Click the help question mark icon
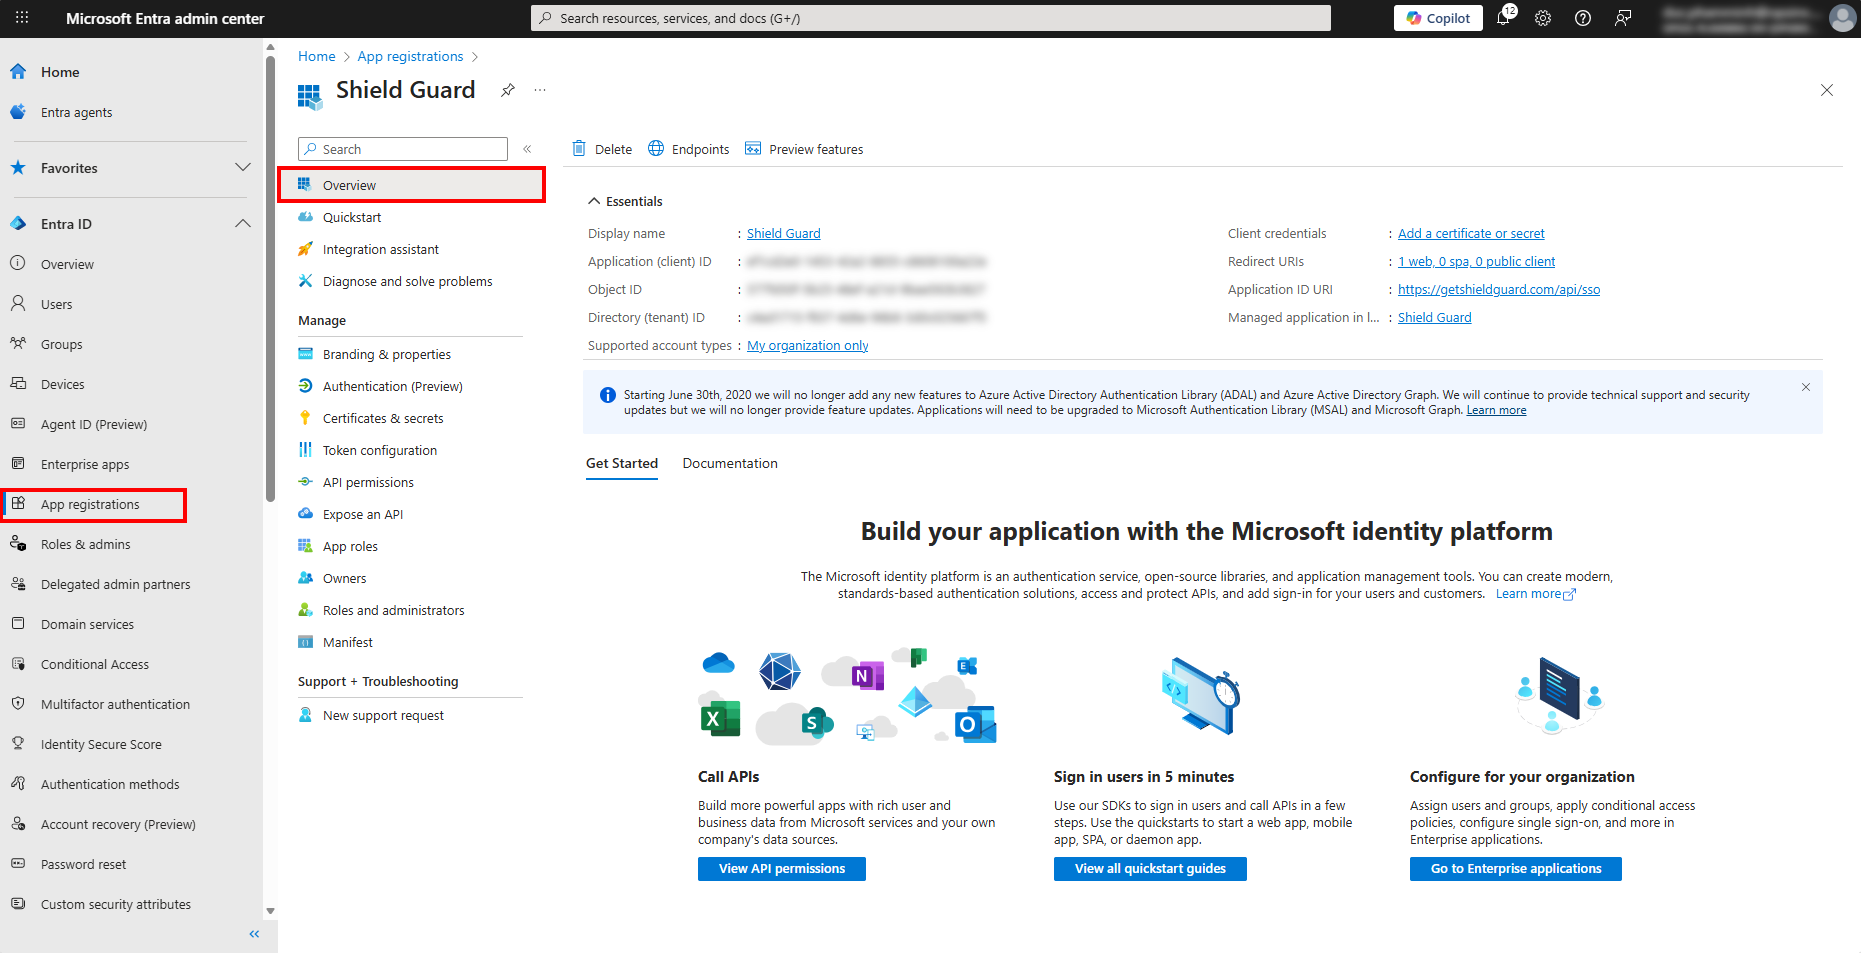The image size is (1861, 953). click(x=1583, y=18)
